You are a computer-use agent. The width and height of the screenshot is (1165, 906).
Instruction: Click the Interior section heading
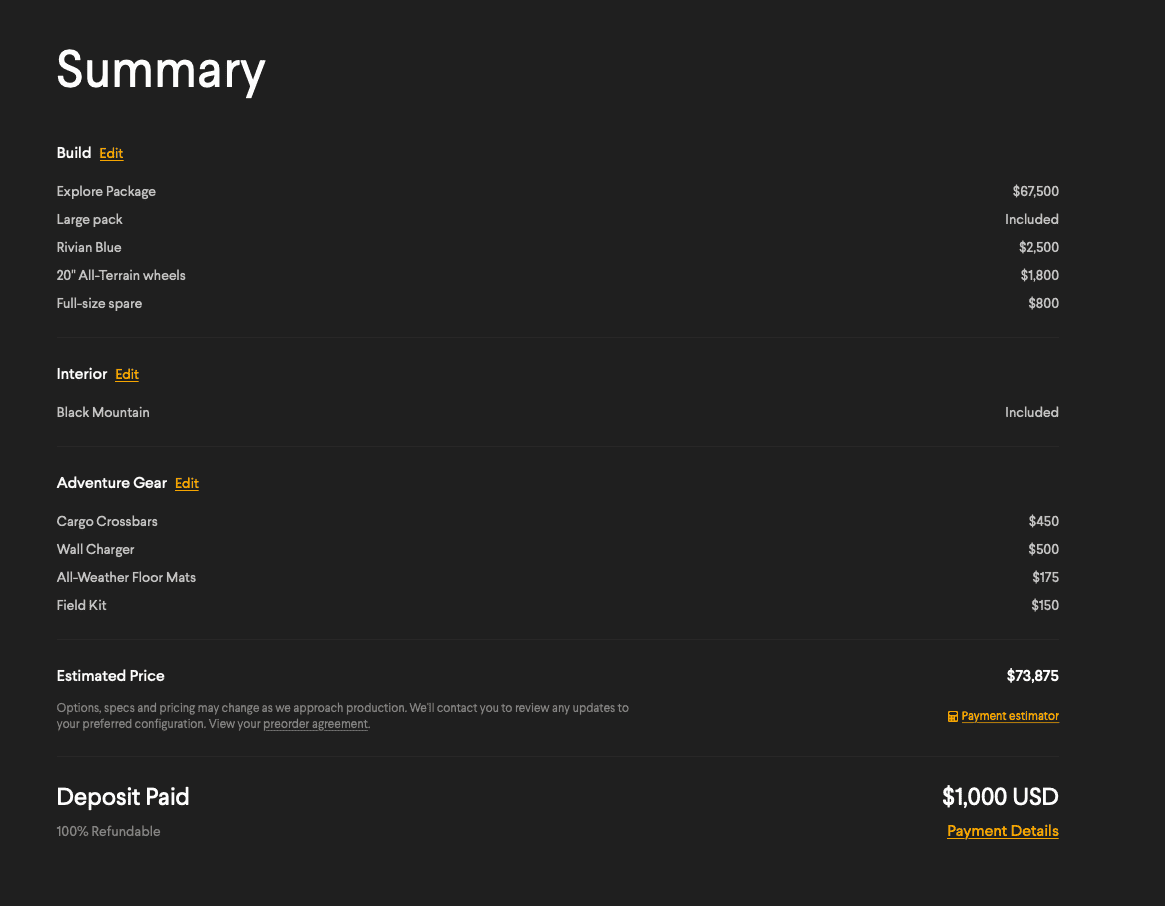coord(82,373)
